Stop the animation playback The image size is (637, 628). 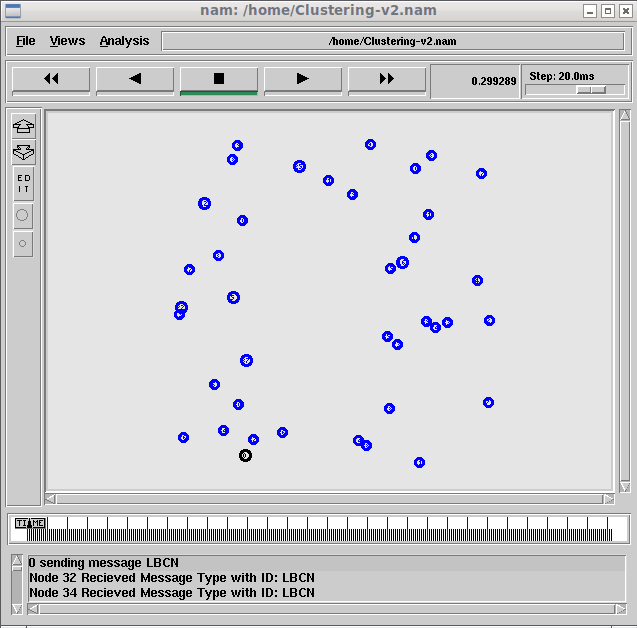pos(219,79)
